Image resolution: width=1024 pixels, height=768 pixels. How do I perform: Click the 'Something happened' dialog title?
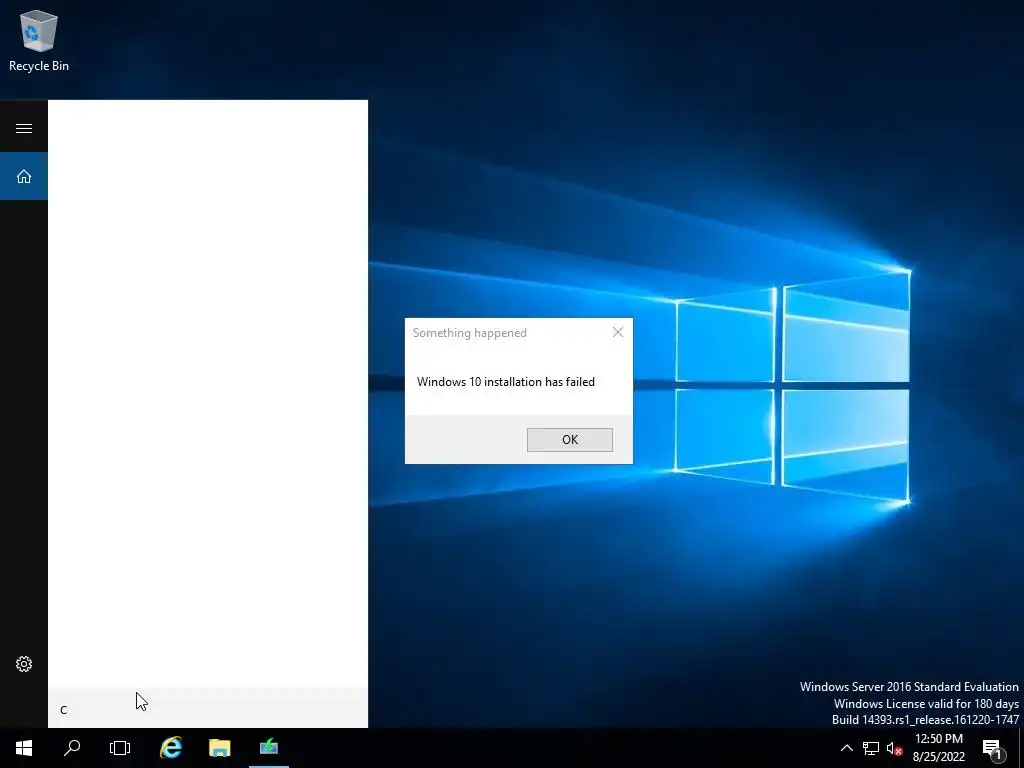tap(470, 333)
